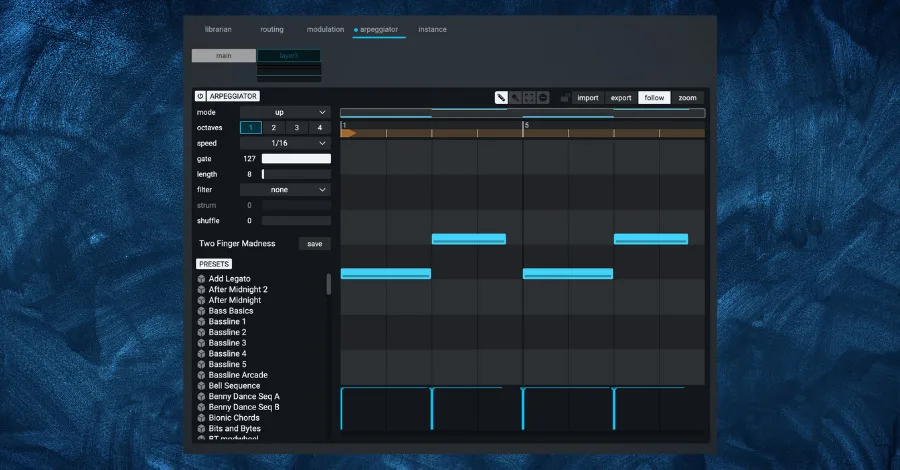Load the Bassline 2 preset
Viewport: 900px width, 470px height.
(227, 332)
